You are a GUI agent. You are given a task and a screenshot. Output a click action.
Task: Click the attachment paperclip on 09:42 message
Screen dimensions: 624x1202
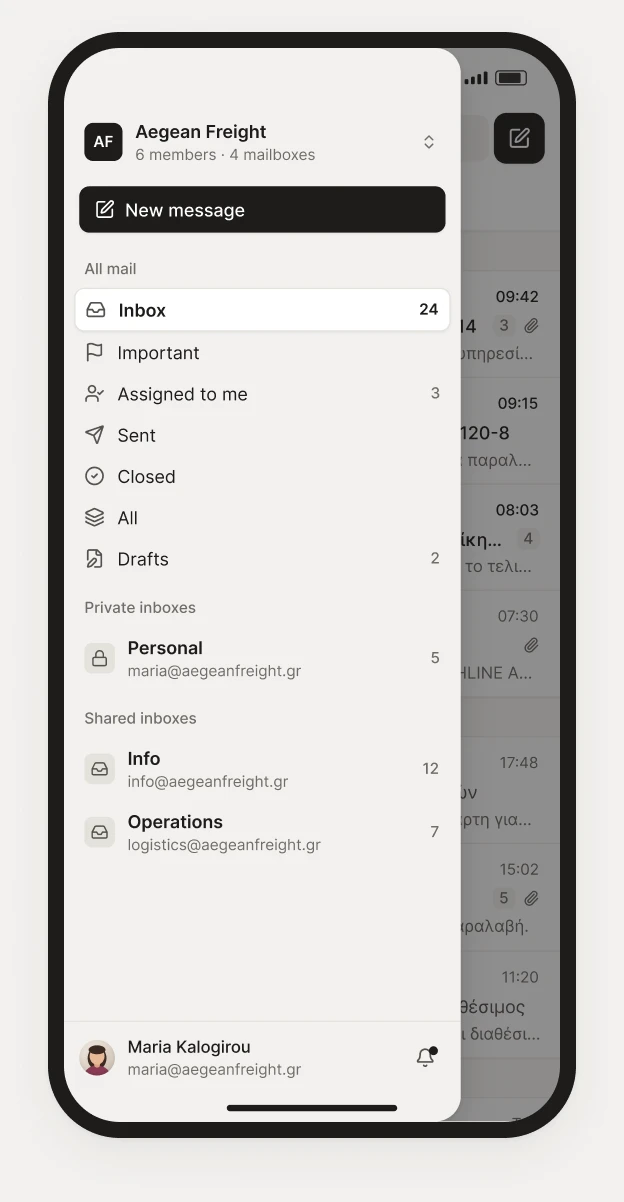point(531,325)
